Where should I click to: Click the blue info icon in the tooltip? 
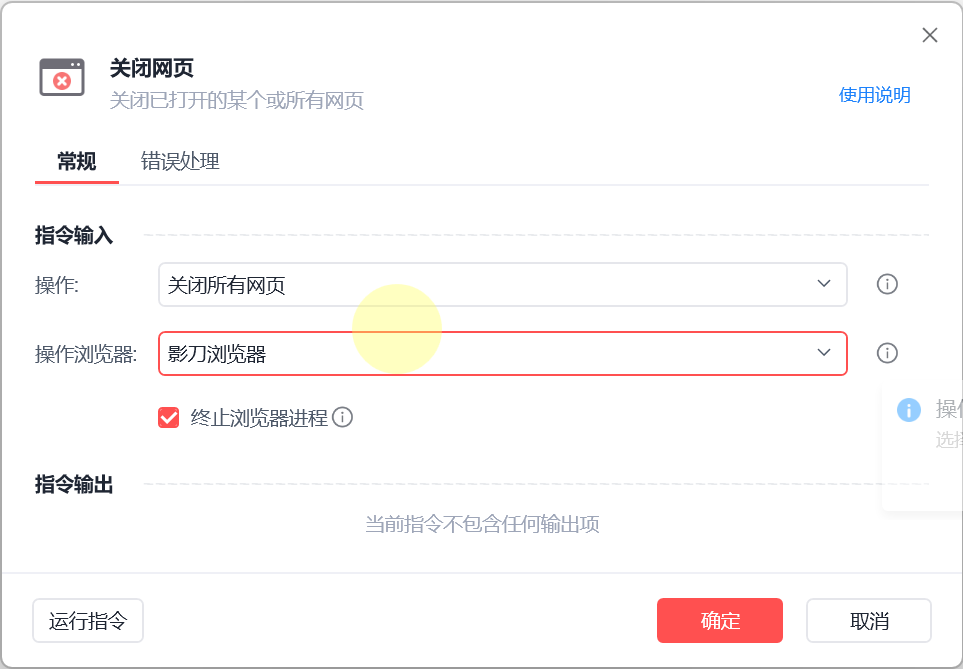[x=908, y=409]
